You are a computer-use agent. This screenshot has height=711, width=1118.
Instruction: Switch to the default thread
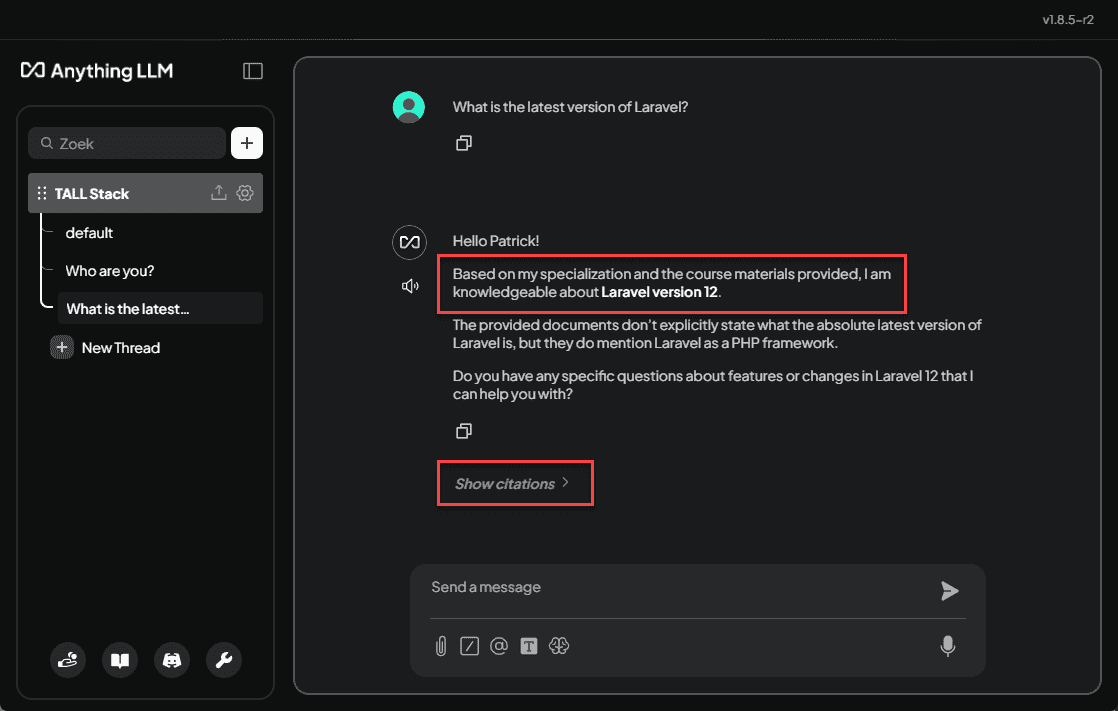[x=90, y=233]
